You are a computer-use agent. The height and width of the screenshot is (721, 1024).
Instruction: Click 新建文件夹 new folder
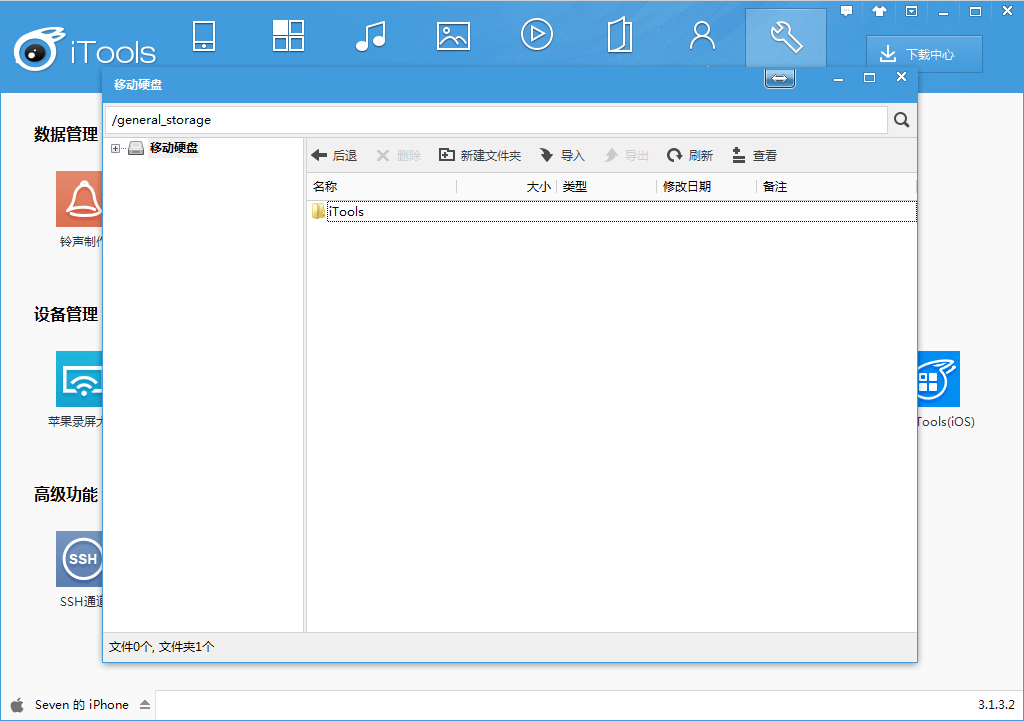[x=480, y=155]
